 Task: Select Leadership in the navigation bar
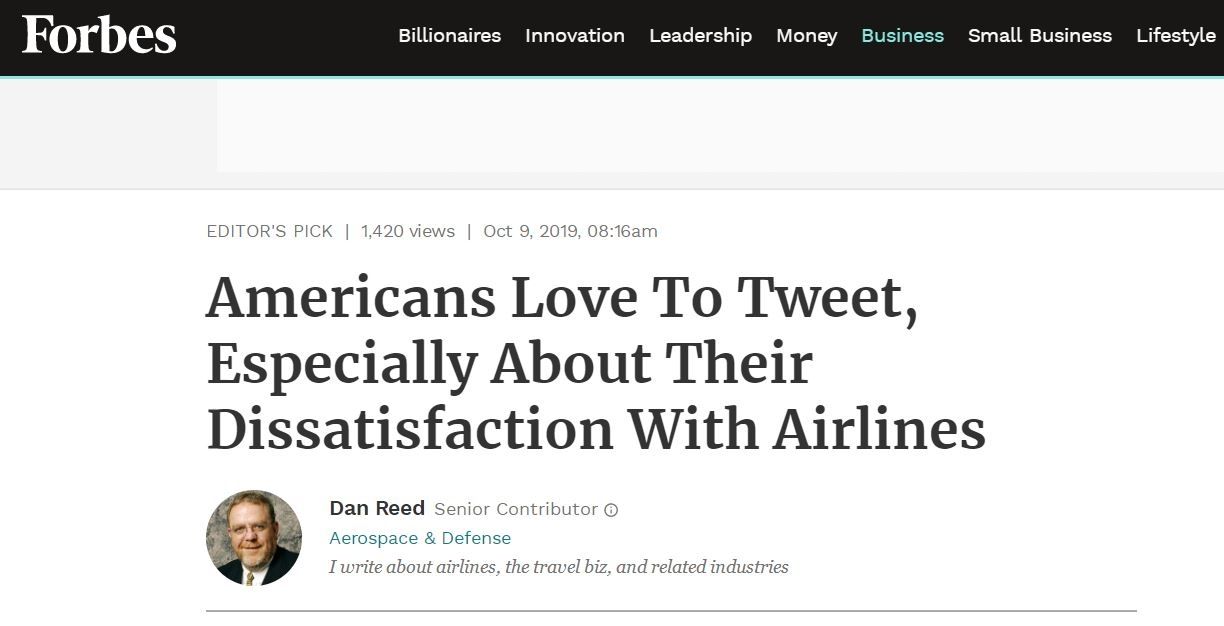pos(700,36)
